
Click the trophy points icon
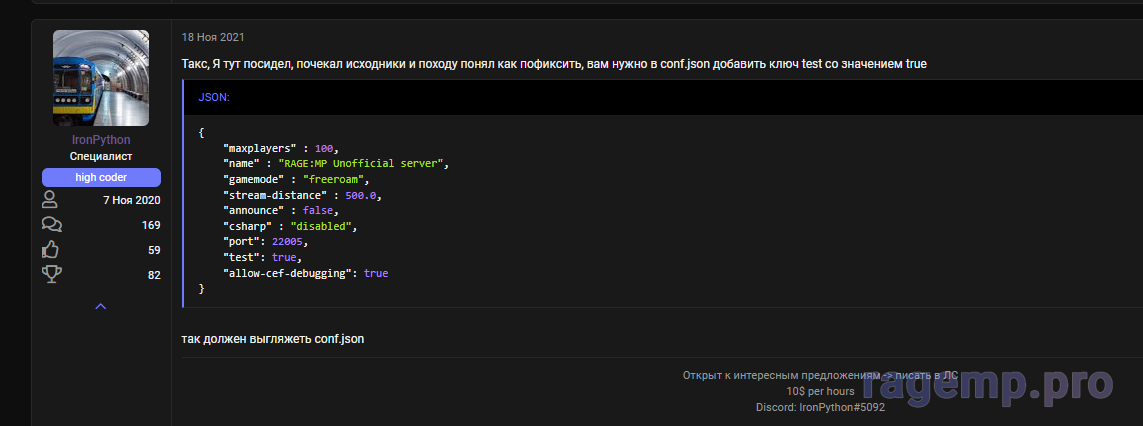pos(50,274)
